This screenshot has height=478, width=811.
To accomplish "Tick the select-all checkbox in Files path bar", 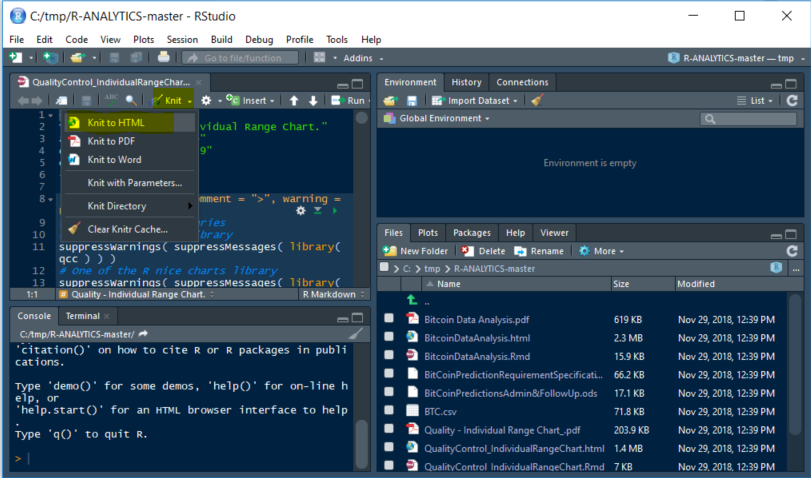I will [x=384, y=267].
